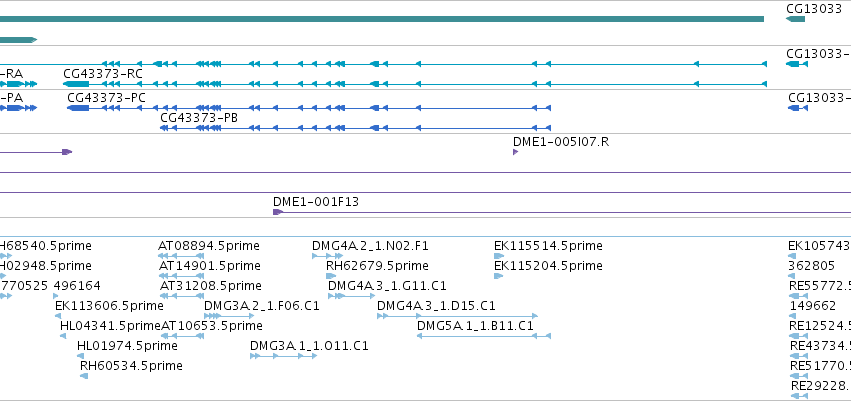Click the 496164 feature label
Image resolution: width=851 pixels, height=401 pixels.
pyautogui.click(x=77, y=285)
